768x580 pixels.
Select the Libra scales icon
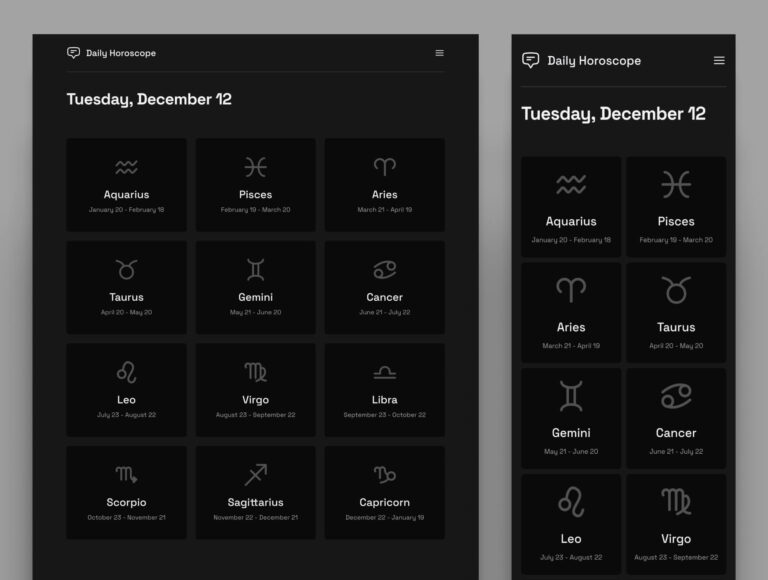point(384,373)
